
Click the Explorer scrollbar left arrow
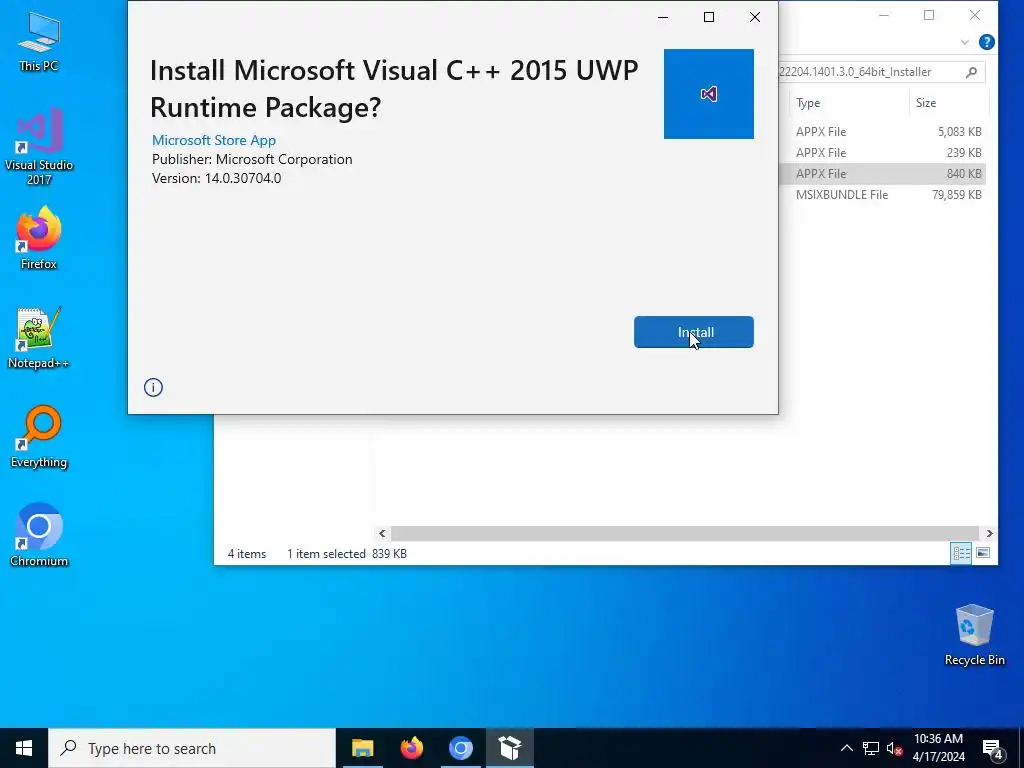[382, 534]
